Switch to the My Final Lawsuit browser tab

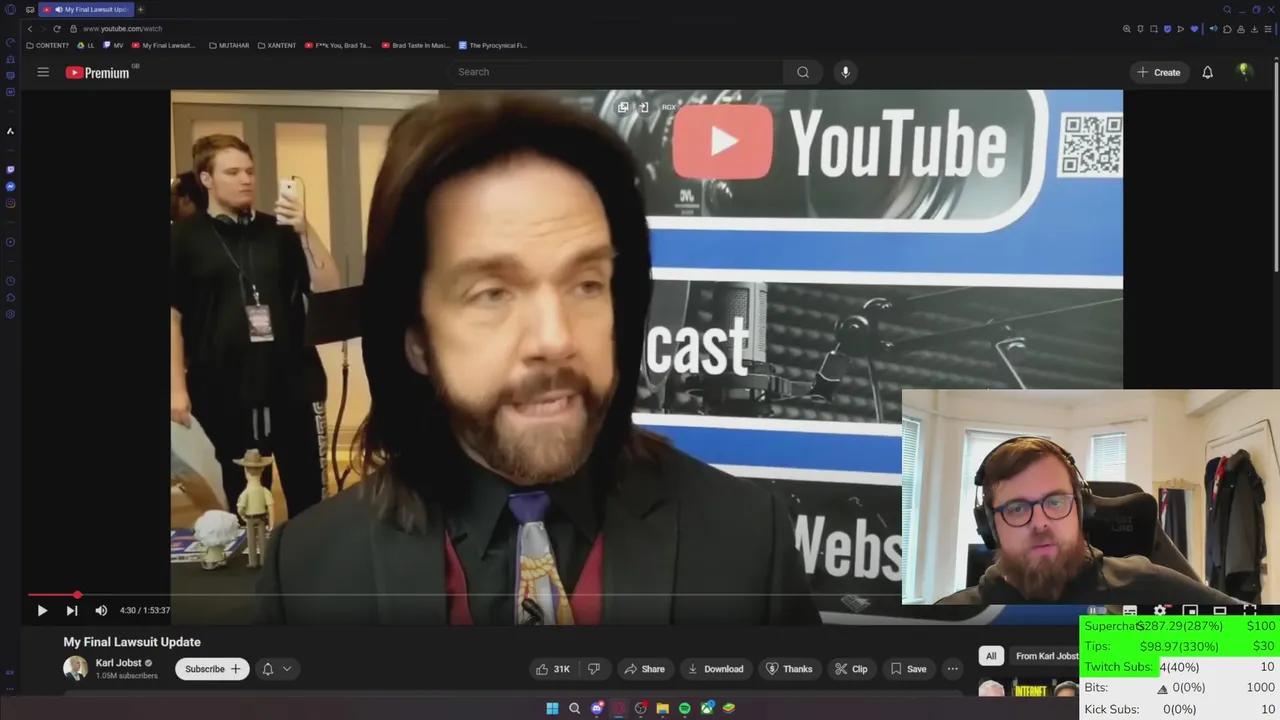tap(85, 9)
